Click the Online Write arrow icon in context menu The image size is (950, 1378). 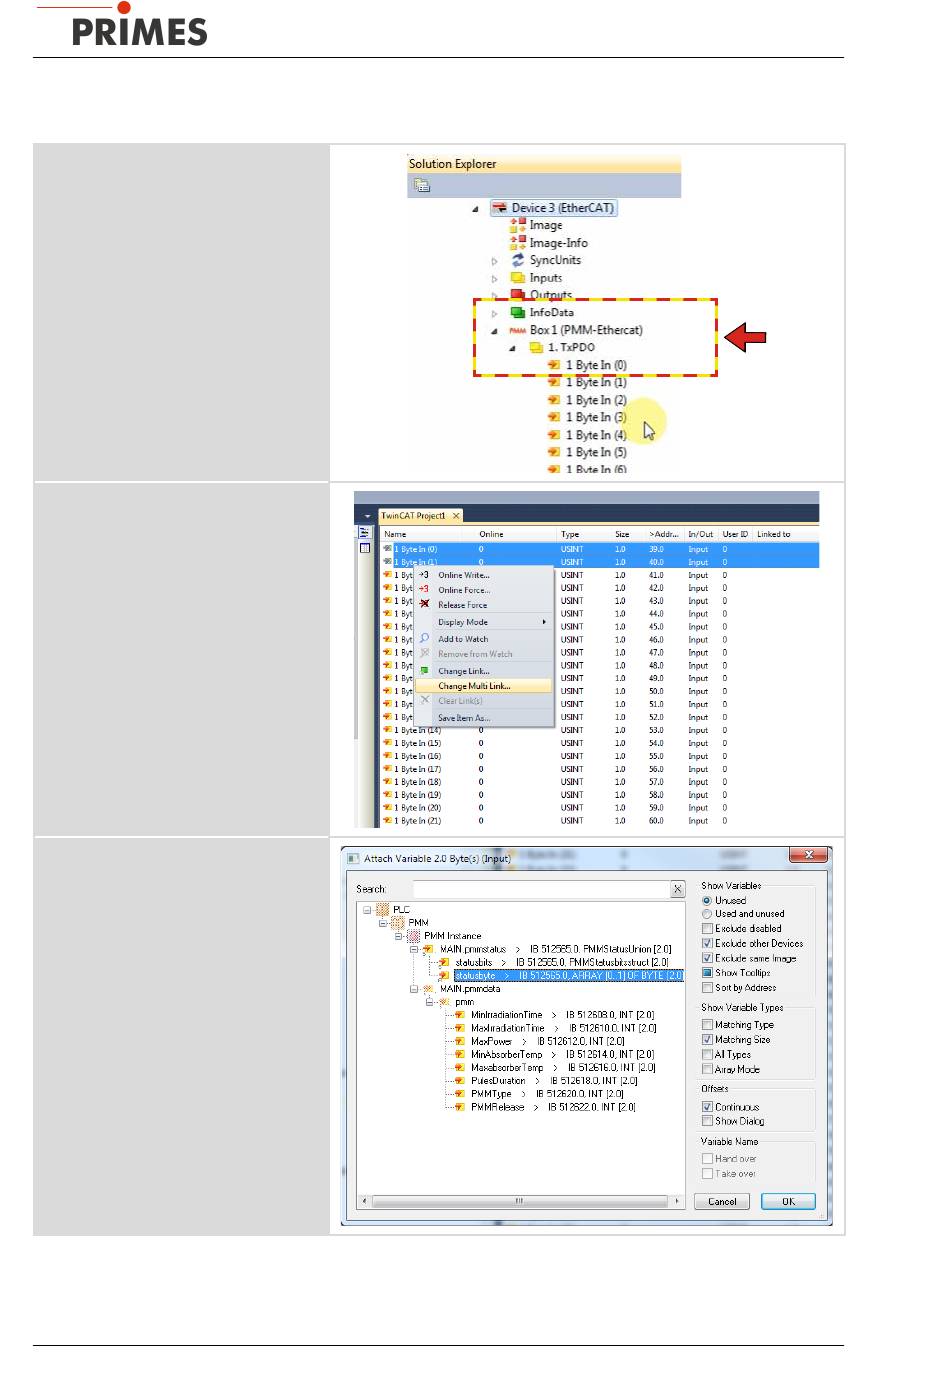424,575
